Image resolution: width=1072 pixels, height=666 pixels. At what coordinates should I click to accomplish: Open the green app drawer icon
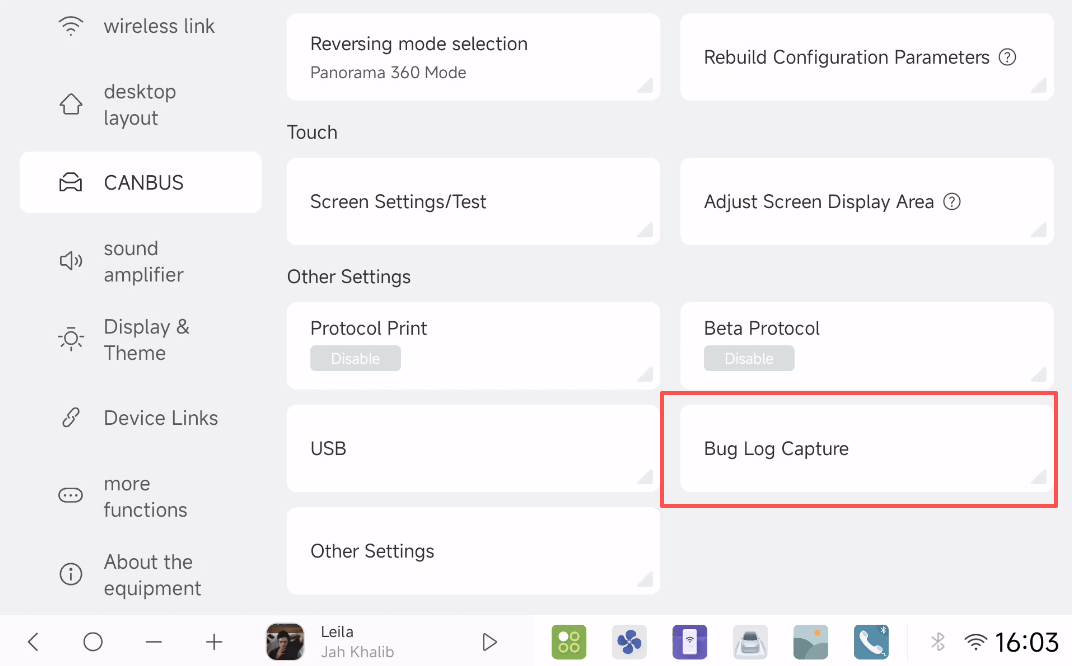coord(569,642)
